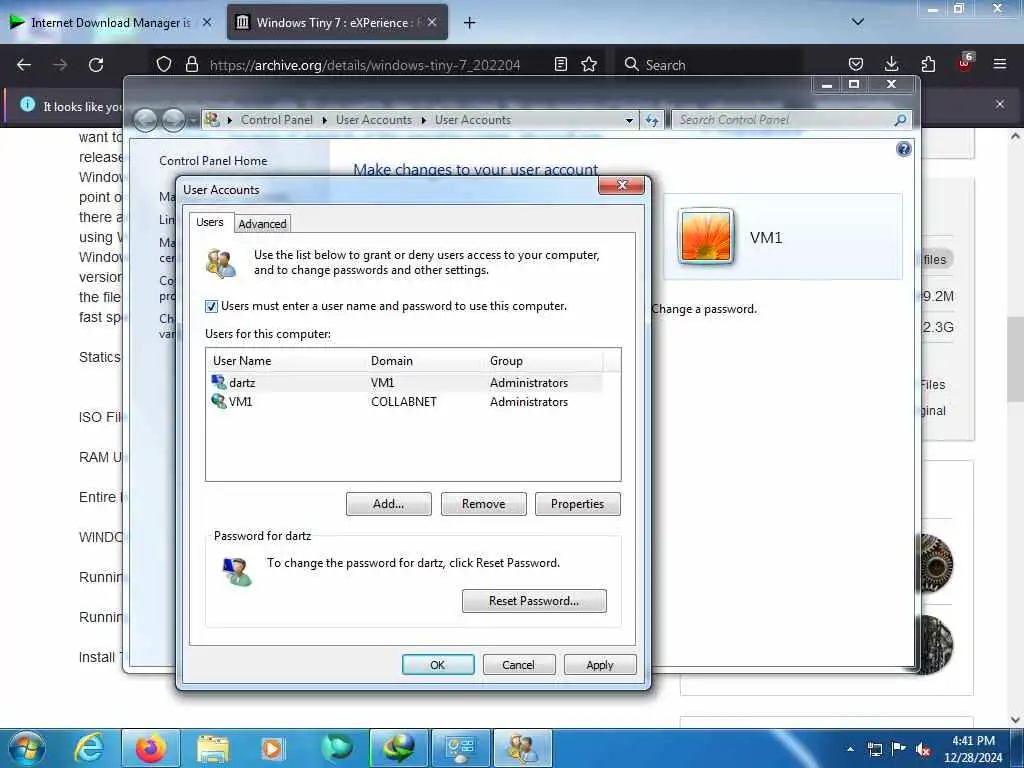
Task: Click Firefox back button
Action: [24, 65]
